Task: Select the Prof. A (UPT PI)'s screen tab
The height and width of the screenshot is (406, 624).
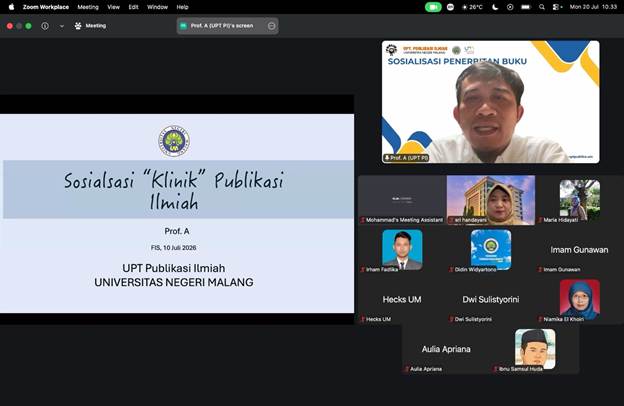Action: (x=227, y=26)
